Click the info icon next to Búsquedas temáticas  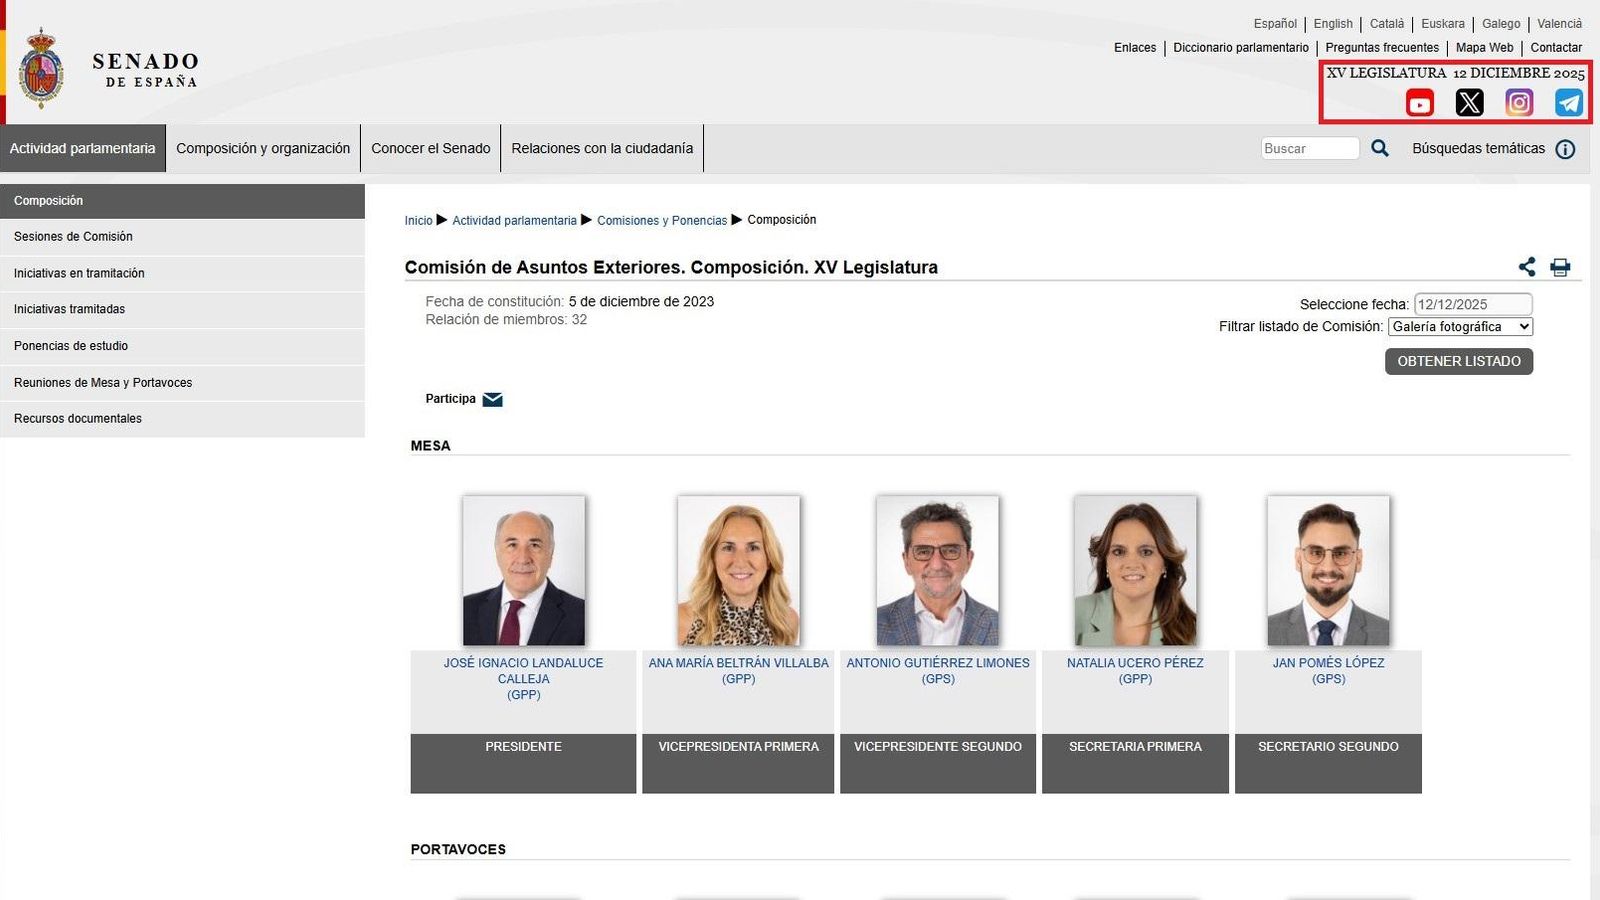1565,148
